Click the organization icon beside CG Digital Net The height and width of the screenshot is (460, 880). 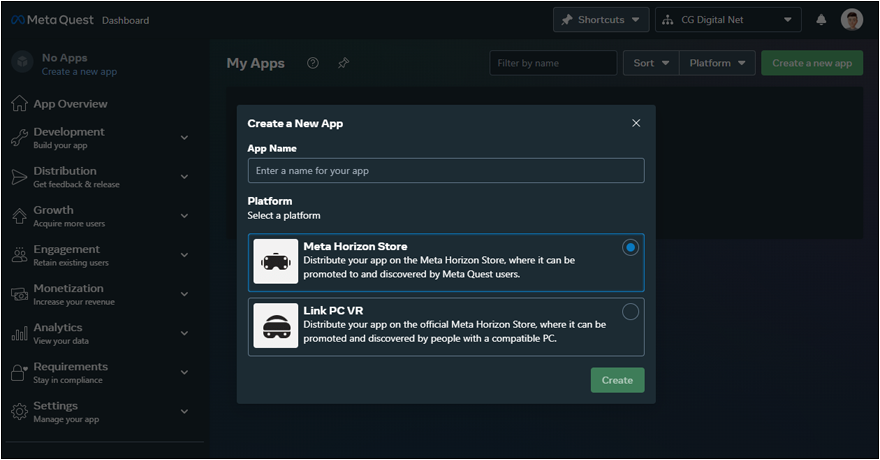667,20
